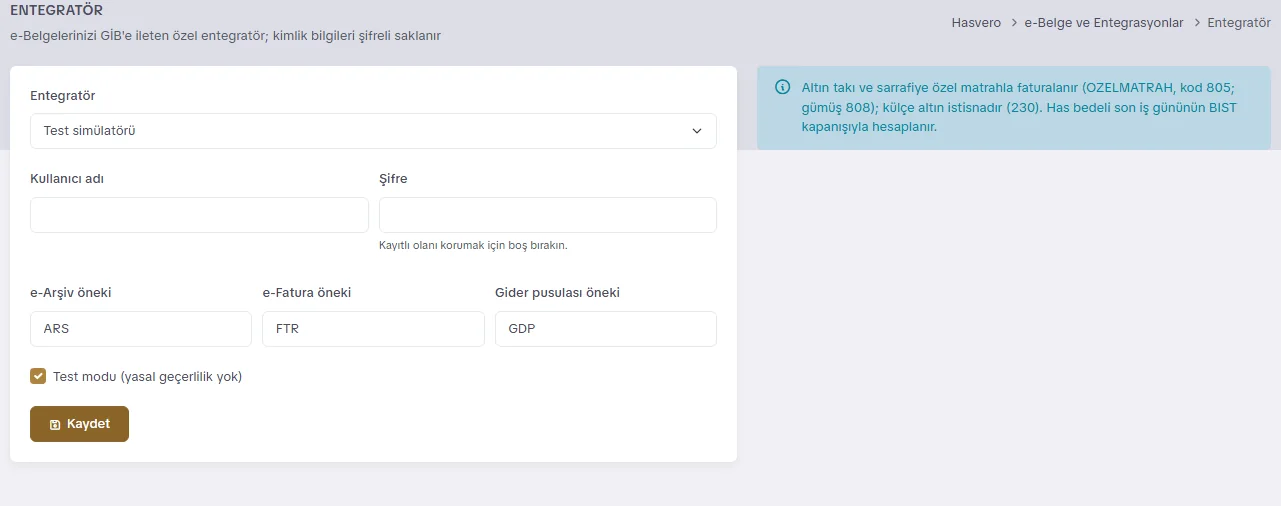1281x506 pixels.
Task: Click the e-Fatura öneki label
Action: pos(307,293)
